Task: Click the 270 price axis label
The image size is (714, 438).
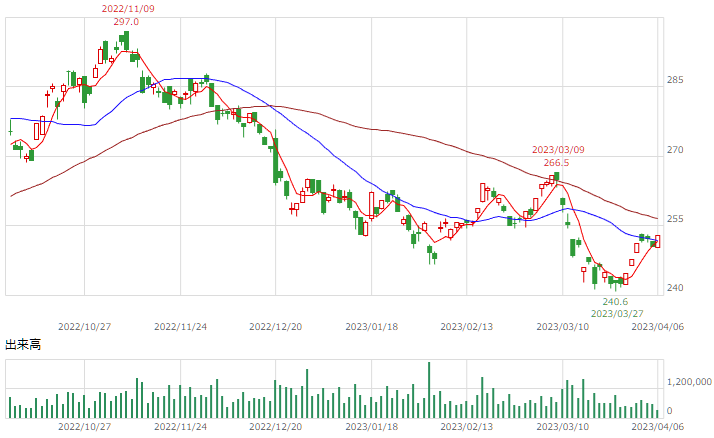Action: click(675, 150)
